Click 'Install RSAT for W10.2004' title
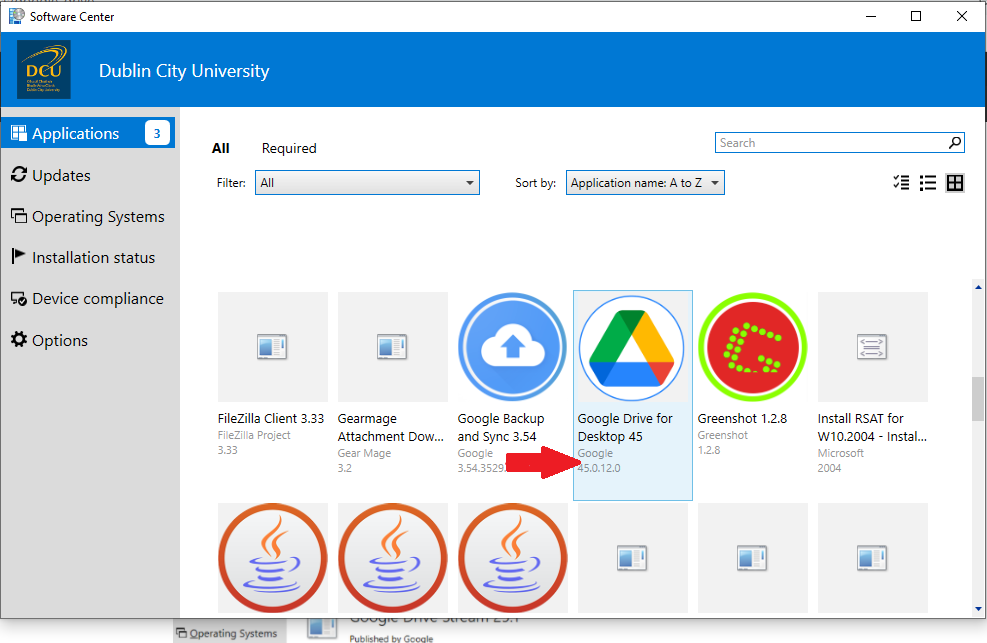This screenshot has height=643, width=987. point(872,427)
